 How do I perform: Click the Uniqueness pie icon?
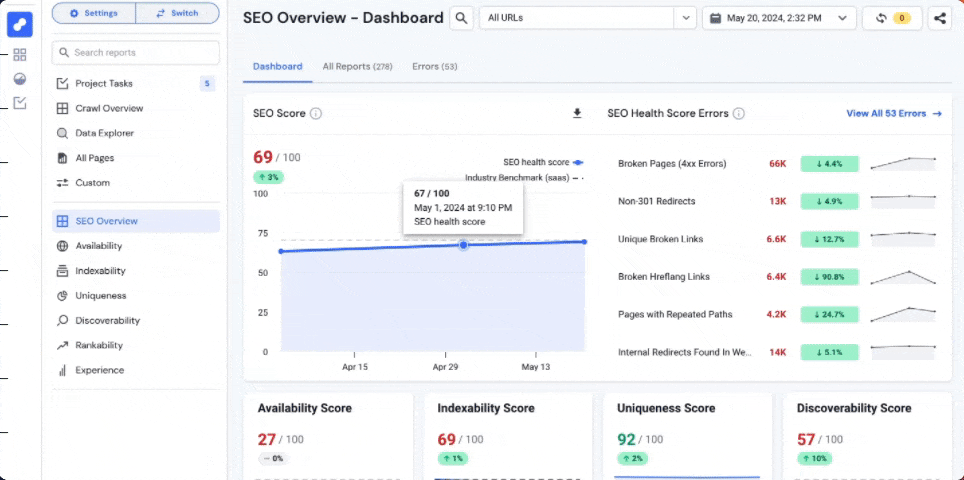[62, 296]
